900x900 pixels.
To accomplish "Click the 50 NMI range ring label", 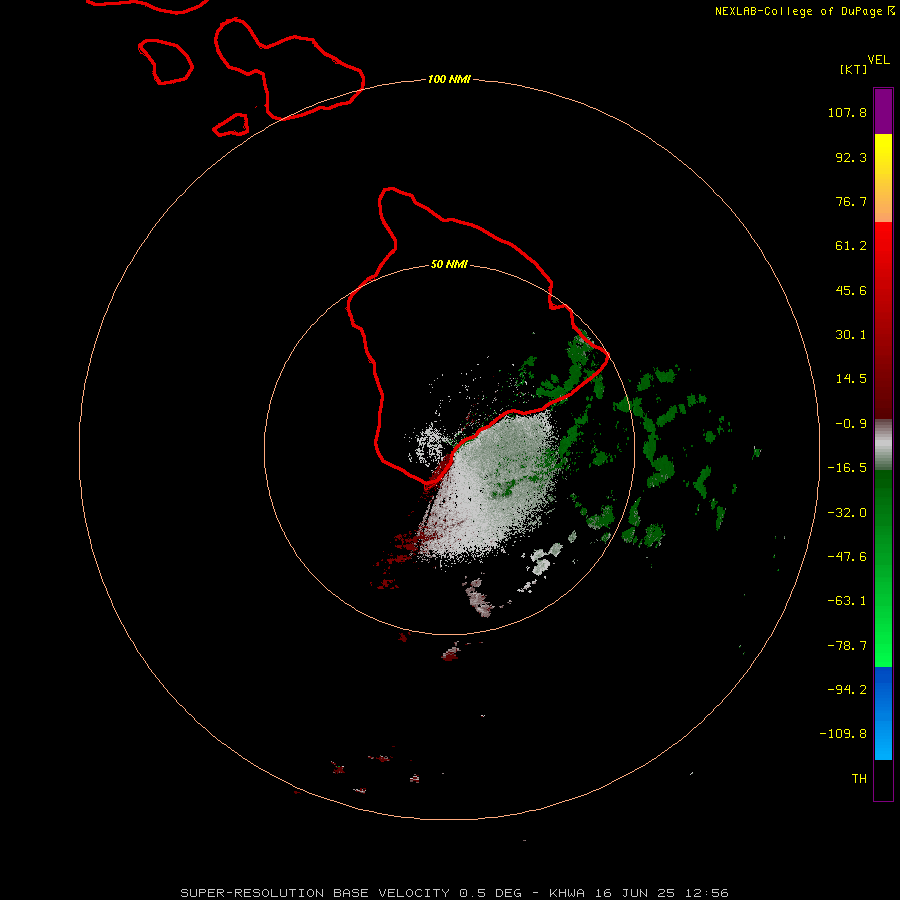I will tap(449, 264).
